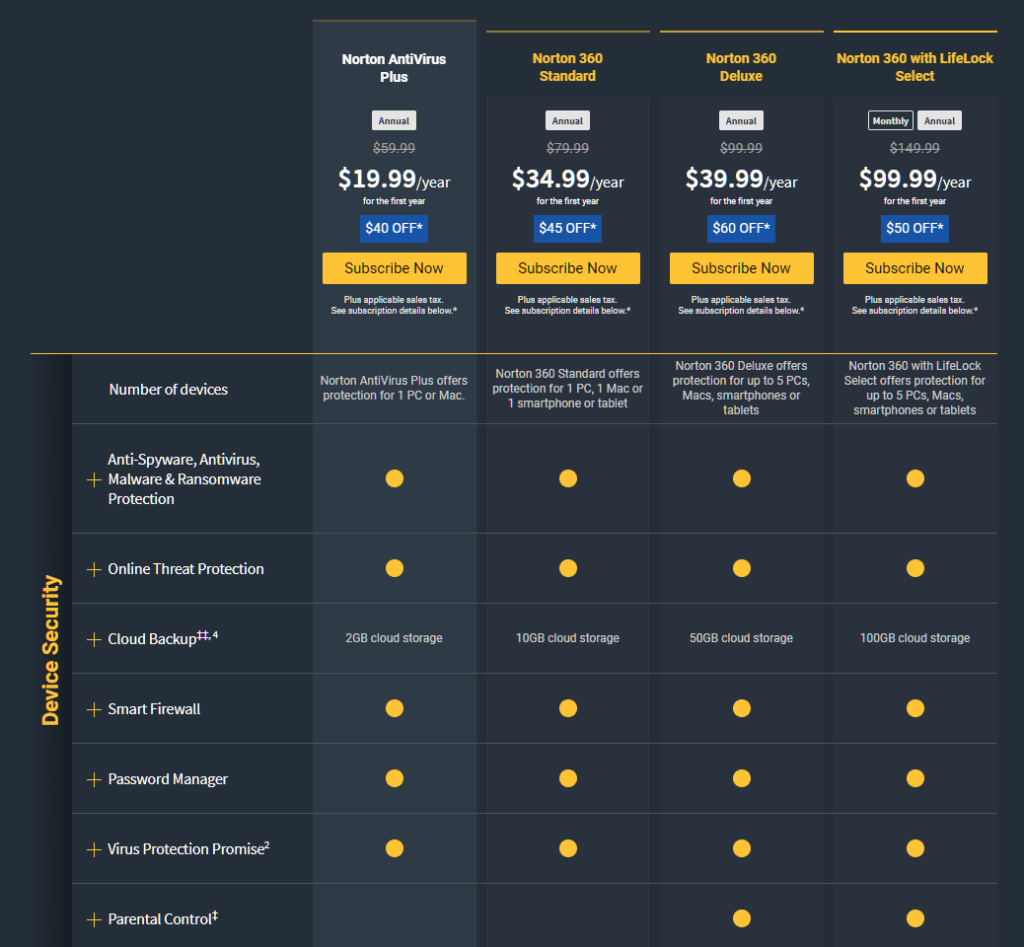Click the crossed-out $149.99 price
Viewport: 1024px width, 947px height.
pos(915,148)
